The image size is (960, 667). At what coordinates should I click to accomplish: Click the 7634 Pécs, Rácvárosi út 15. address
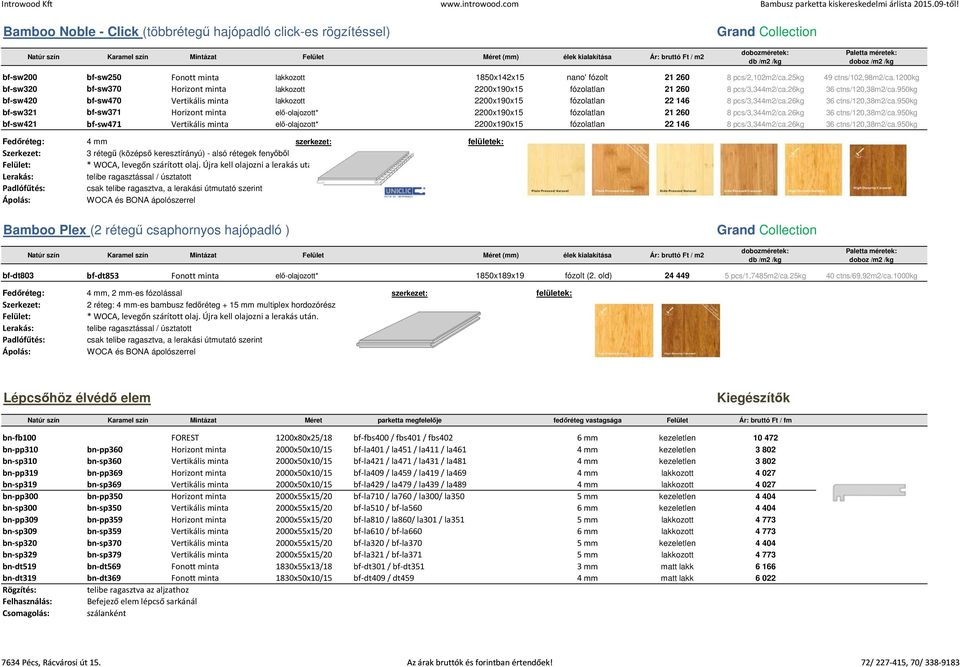point(51,662)
